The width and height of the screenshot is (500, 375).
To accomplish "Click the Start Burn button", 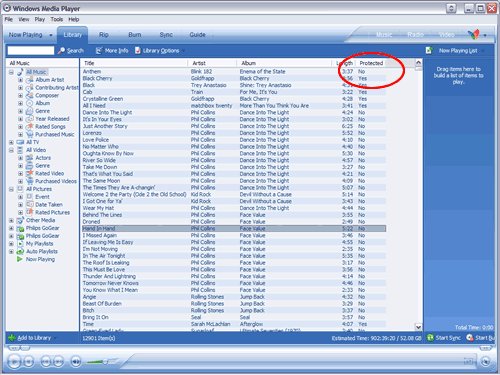I will pyautogui.click(x=480, y=338).
